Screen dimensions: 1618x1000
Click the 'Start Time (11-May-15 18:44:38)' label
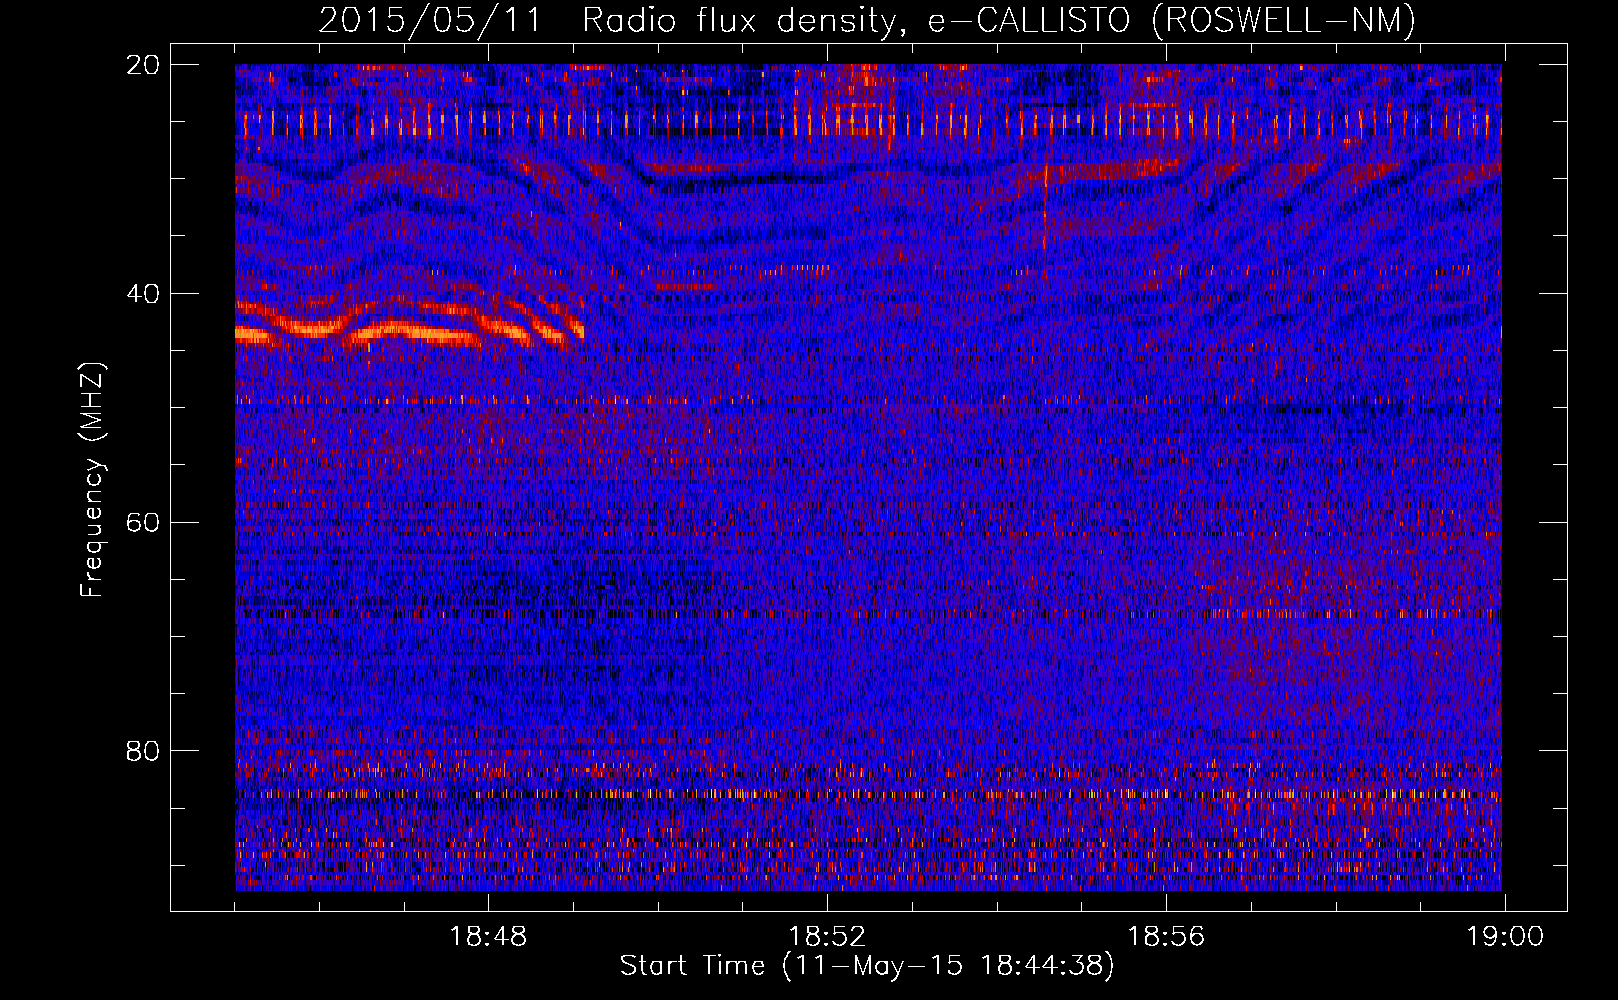click(866, 966)
